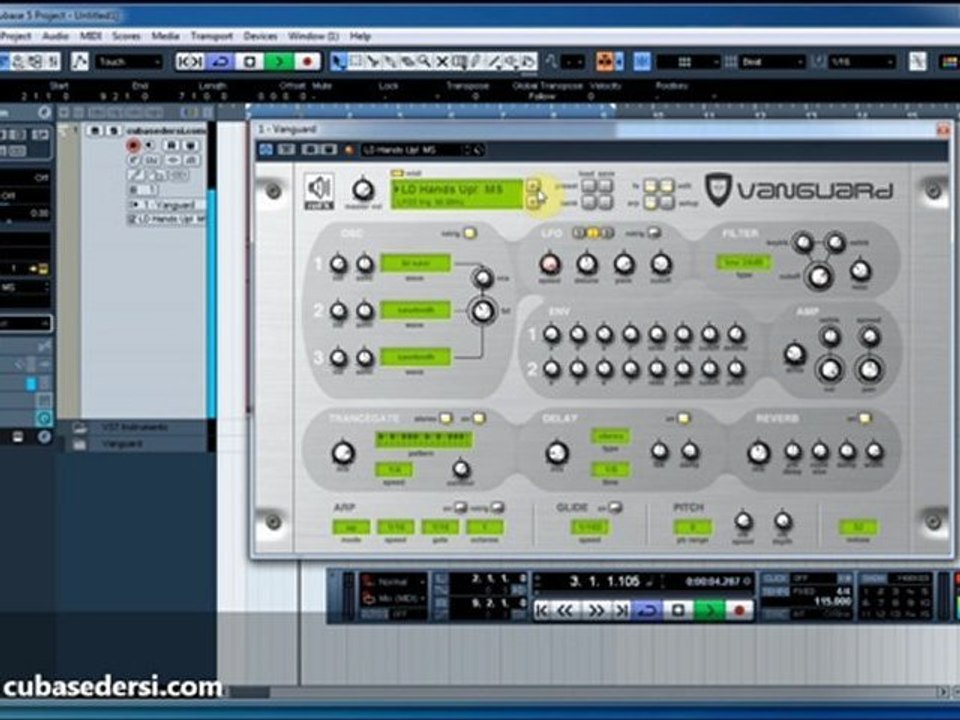Toggle the OSC retrig button
The width and height of the screenshot is (960, 720).
coord(470,233)
